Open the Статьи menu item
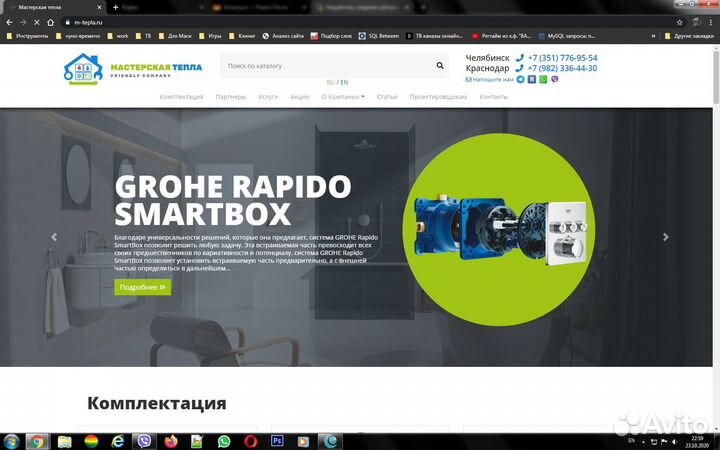This screenshot has width=720, height=450. point(387,97)
